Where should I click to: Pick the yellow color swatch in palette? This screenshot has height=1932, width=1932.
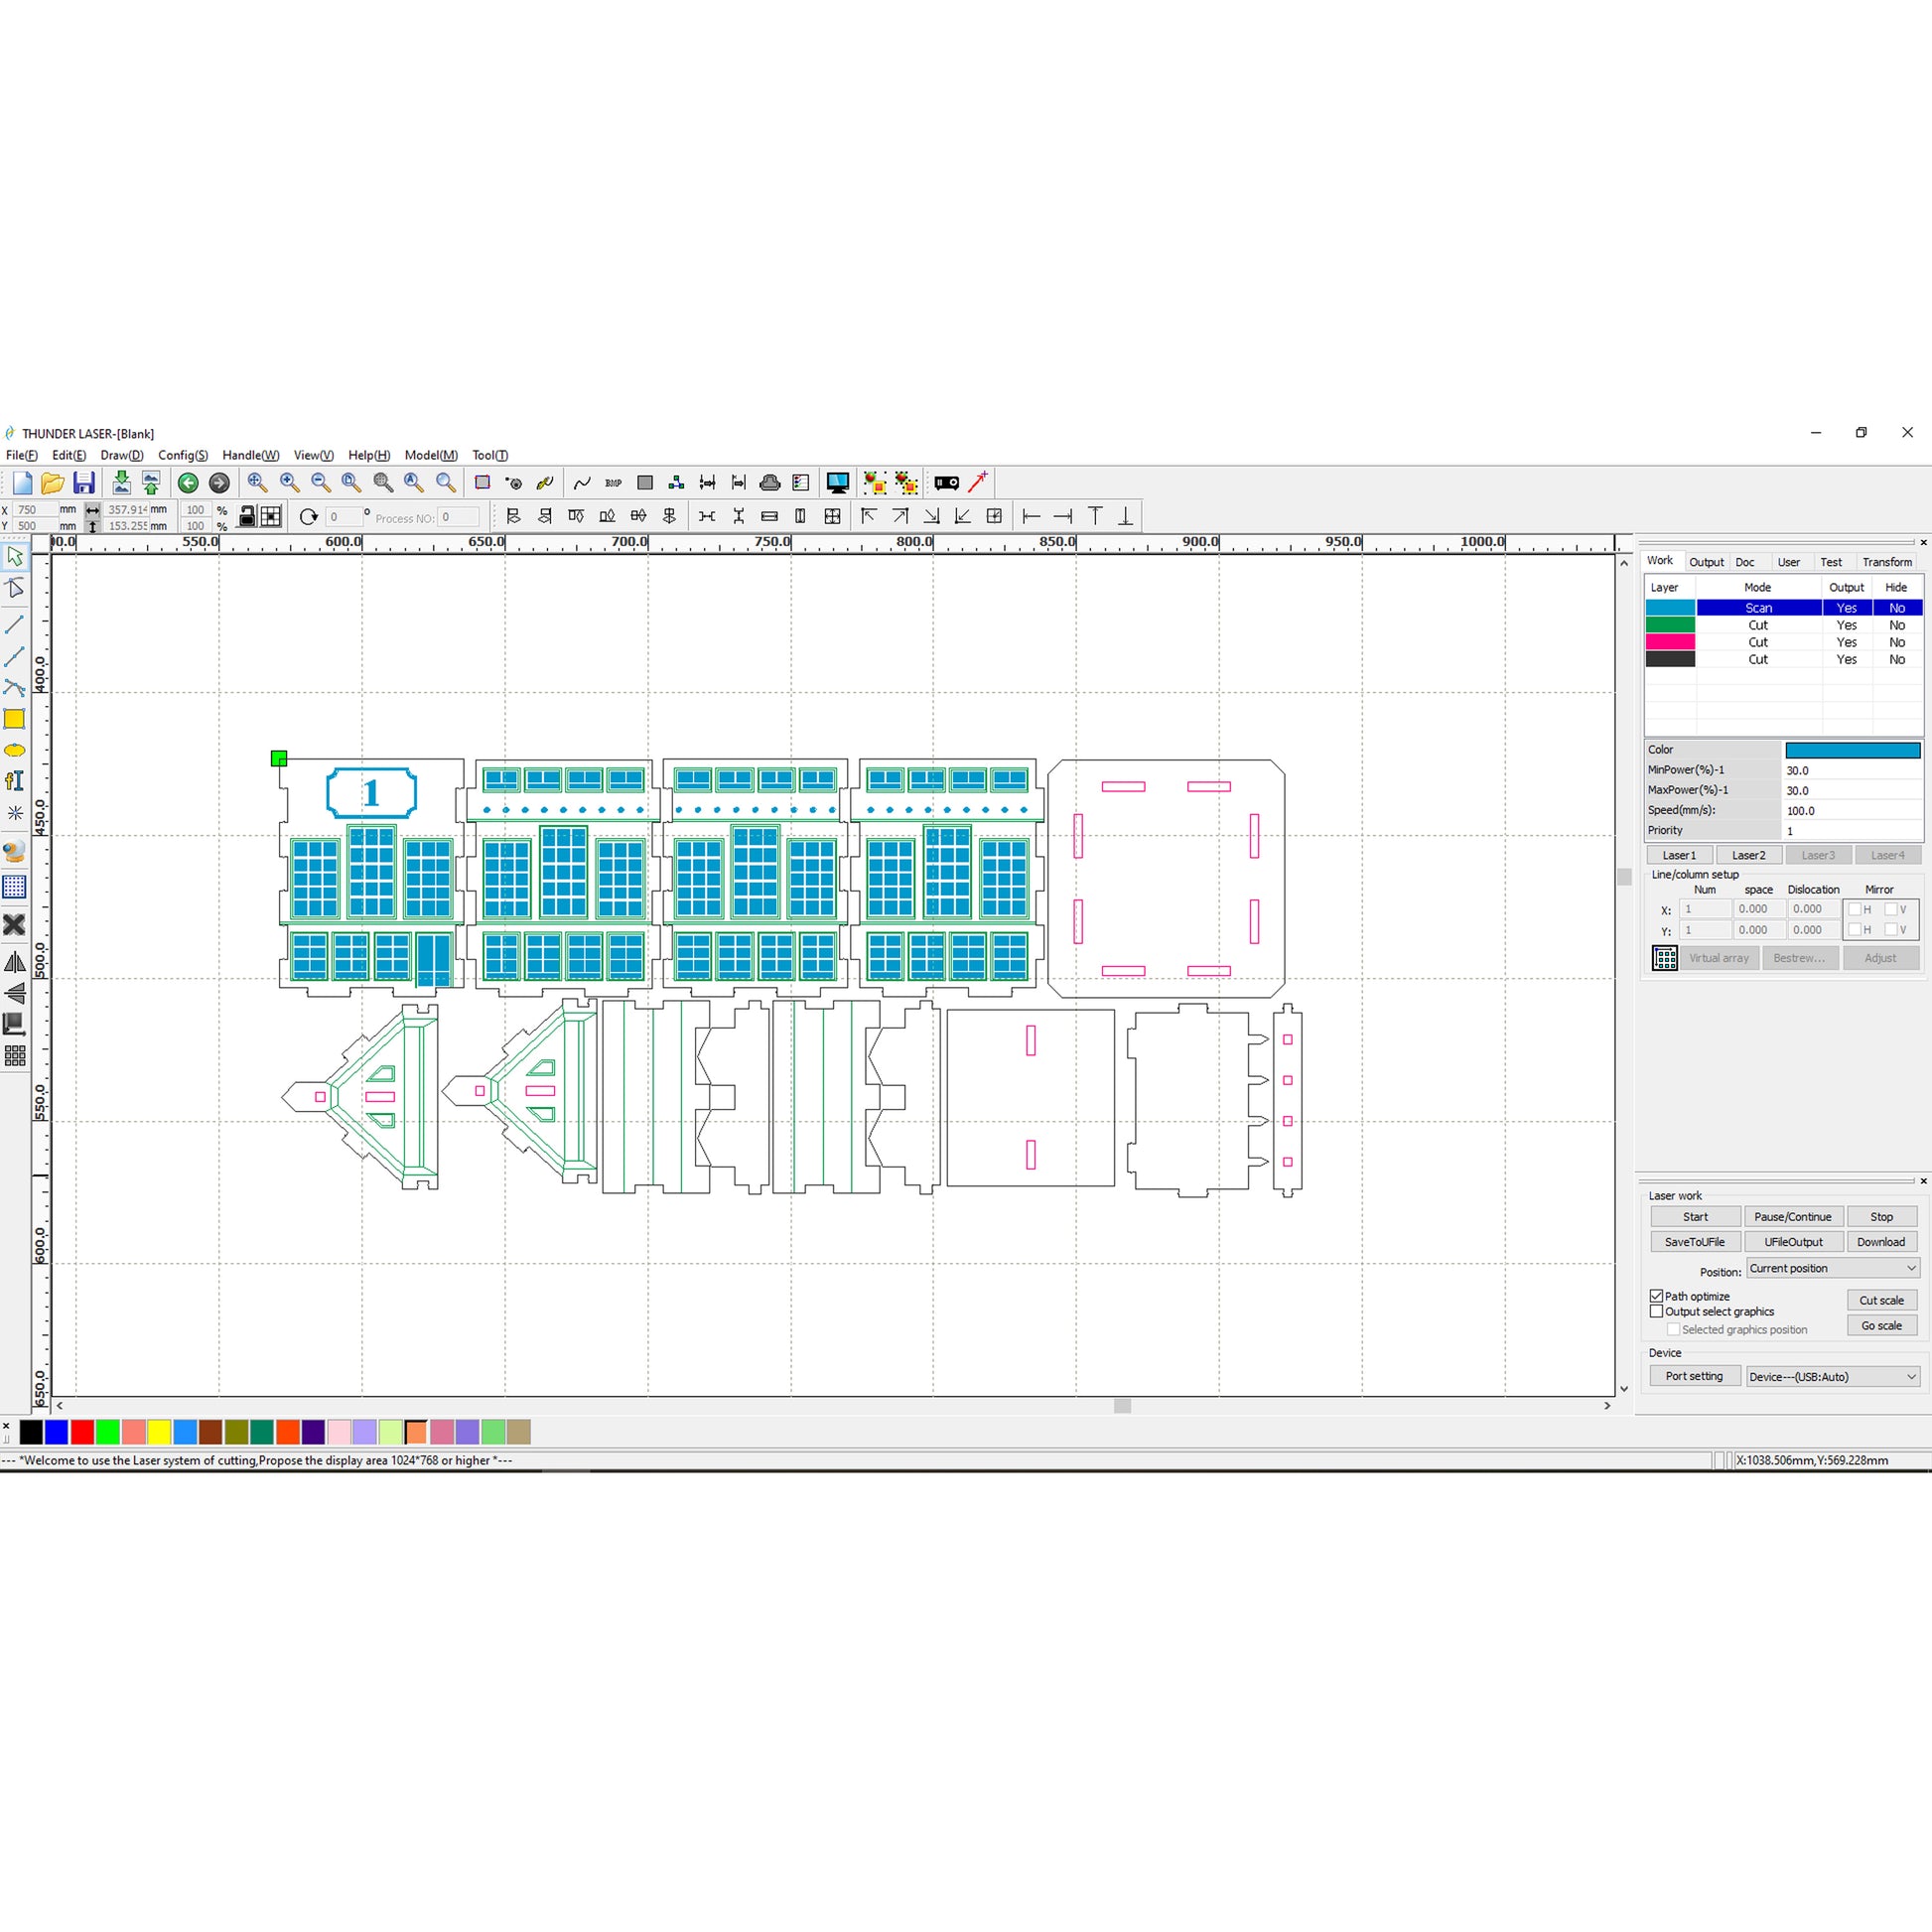tap(159, 1432)
